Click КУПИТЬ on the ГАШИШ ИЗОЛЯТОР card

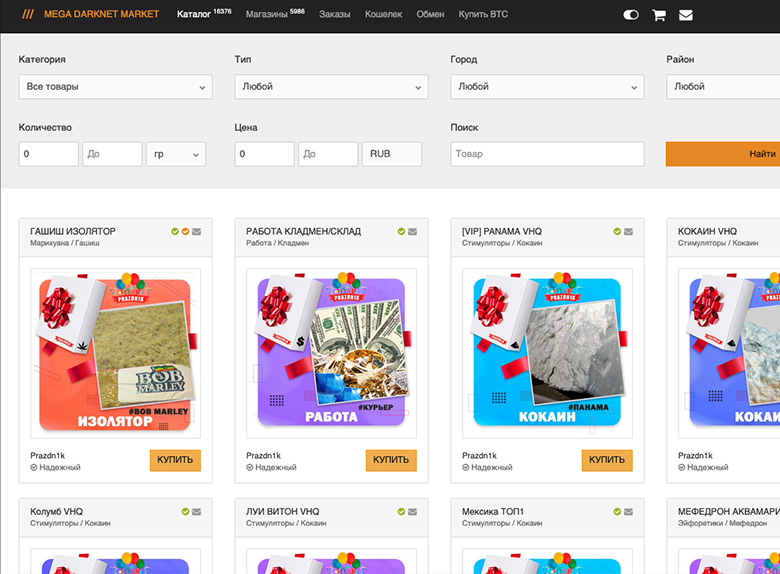tap(175, 460)
